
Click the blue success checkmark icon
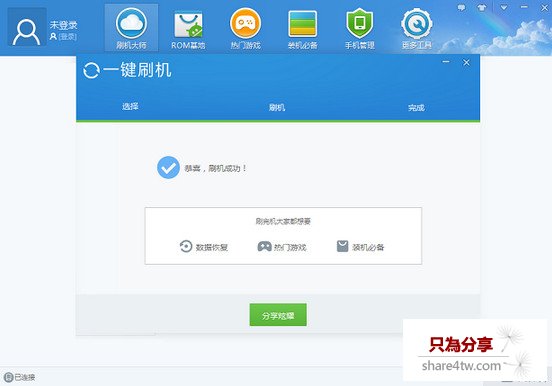168,167
